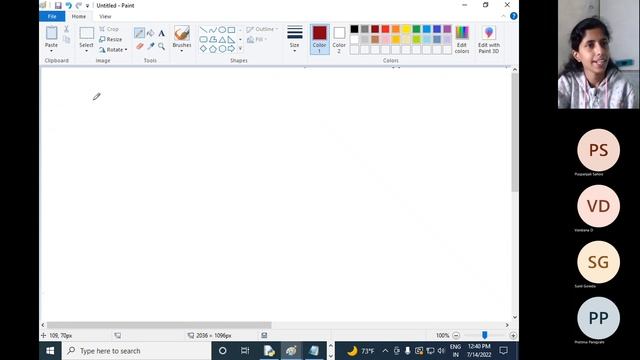Open the Brushes dropdown arrow
This screenshot has height=360, width=640.
(182, 51)
